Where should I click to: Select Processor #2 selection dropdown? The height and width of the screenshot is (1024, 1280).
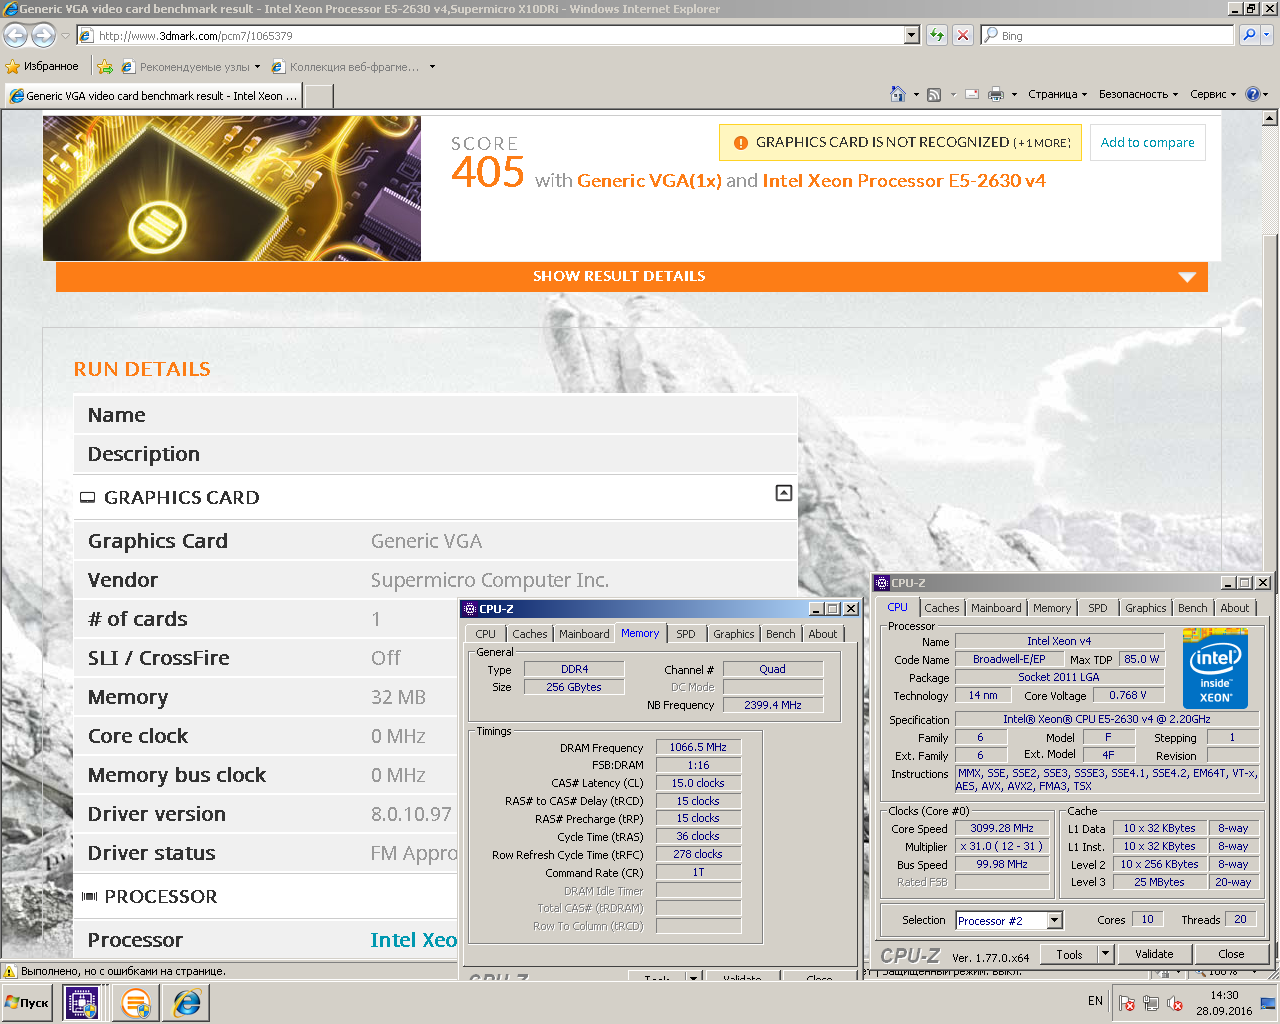[1008, 921]
